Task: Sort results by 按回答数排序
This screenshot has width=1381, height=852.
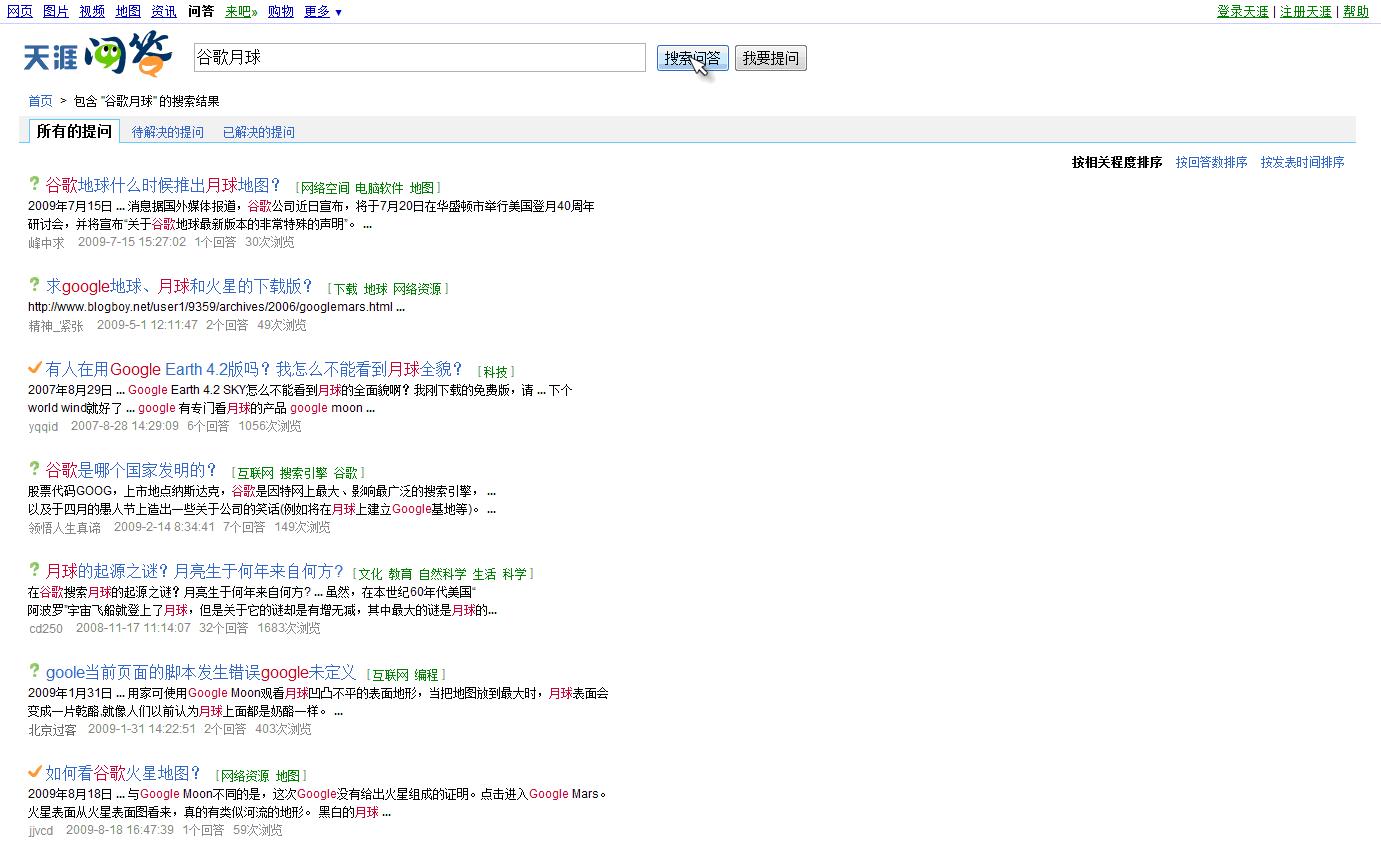Action: pyautogui.click(x=1211, y=162)
